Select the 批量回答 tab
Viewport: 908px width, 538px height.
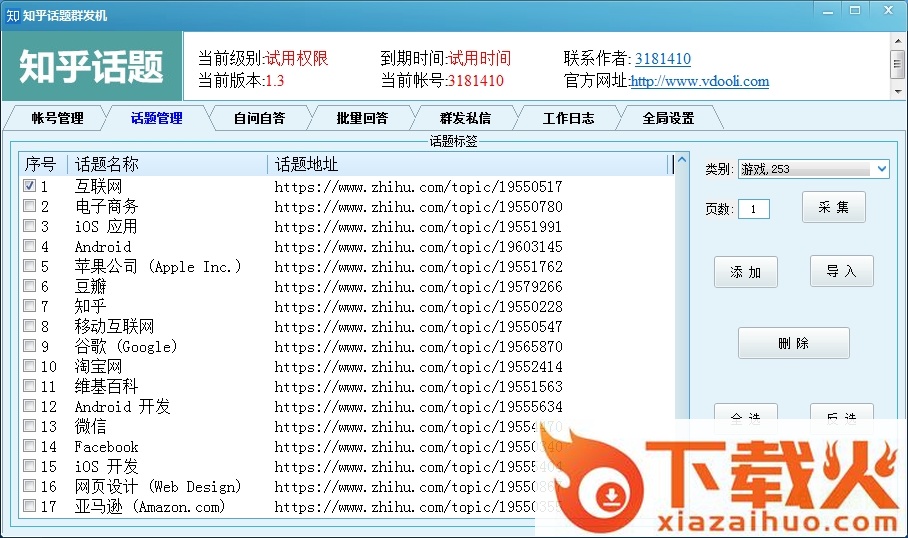tap(363, 118)
